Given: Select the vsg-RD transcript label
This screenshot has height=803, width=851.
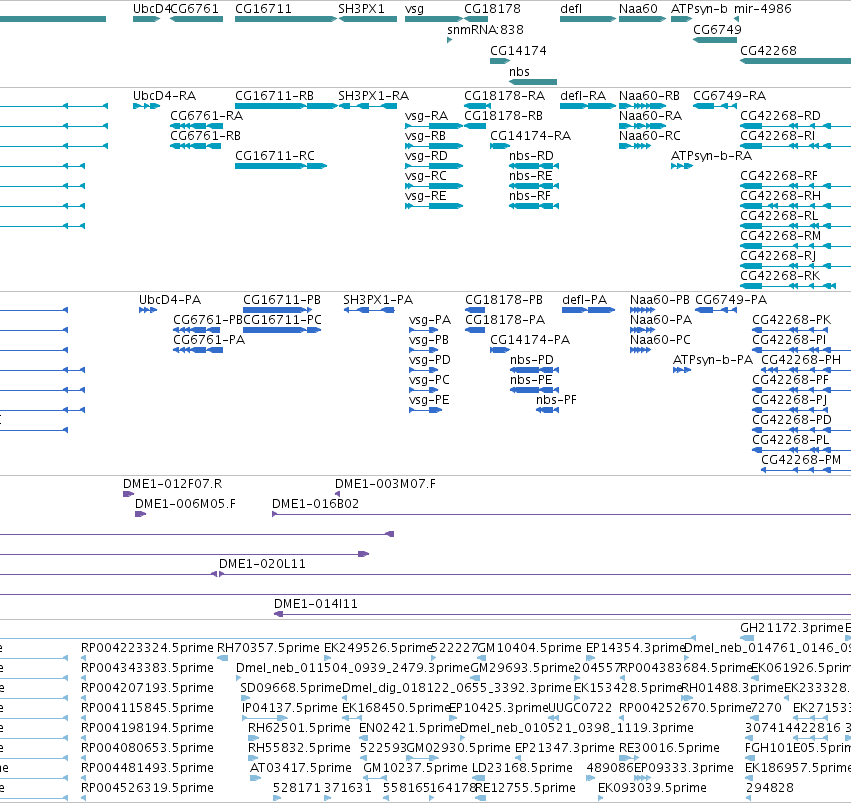Looking at the screenshot, I should point(426,156).
